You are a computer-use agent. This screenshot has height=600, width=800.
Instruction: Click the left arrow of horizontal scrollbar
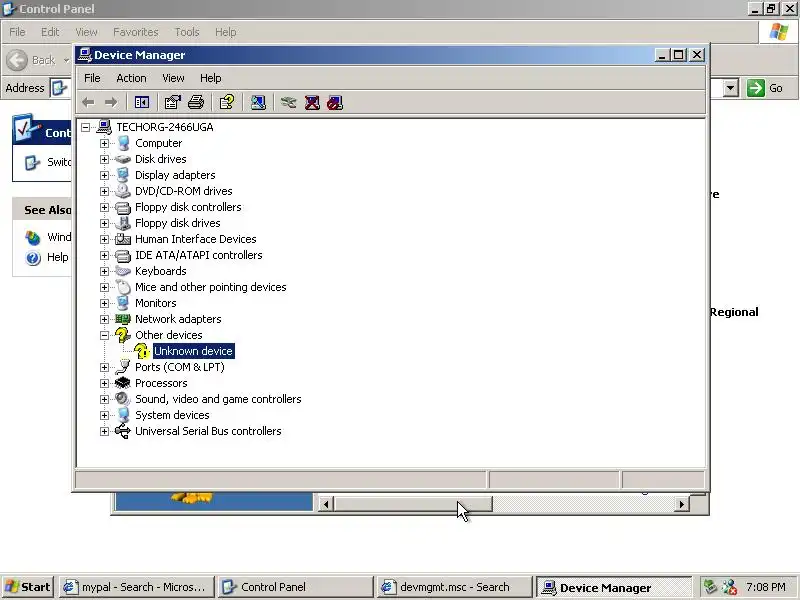tap(326, 505)
